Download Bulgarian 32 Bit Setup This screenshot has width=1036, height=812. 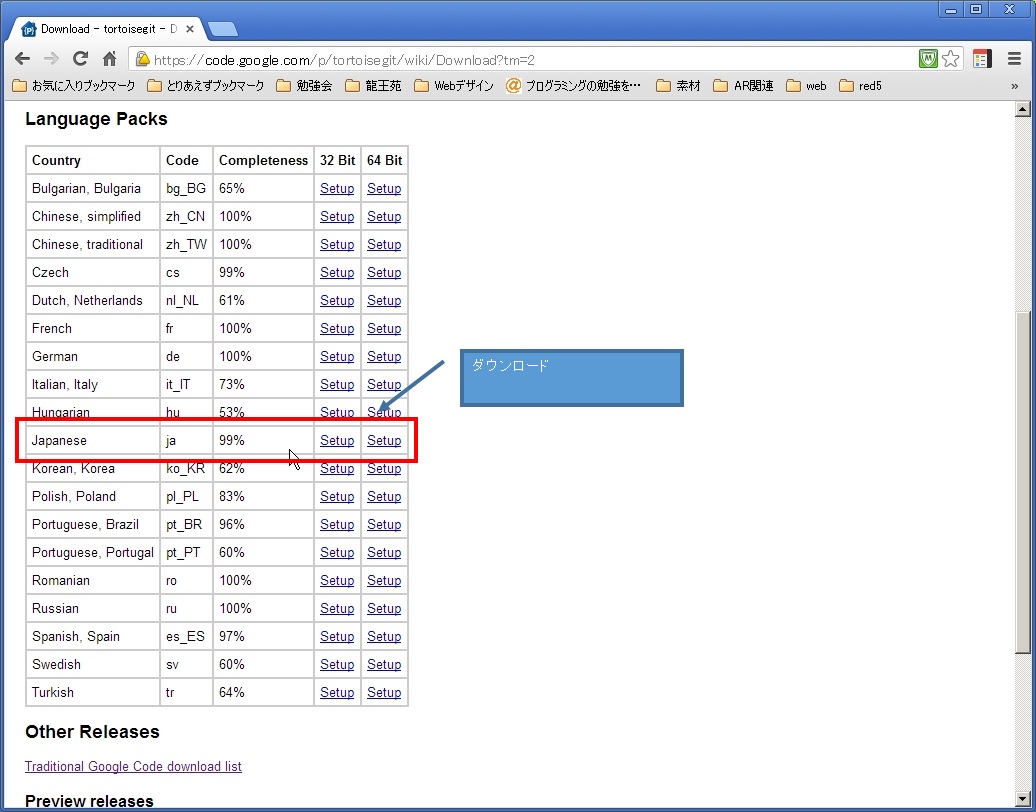[x=337, y=189]
